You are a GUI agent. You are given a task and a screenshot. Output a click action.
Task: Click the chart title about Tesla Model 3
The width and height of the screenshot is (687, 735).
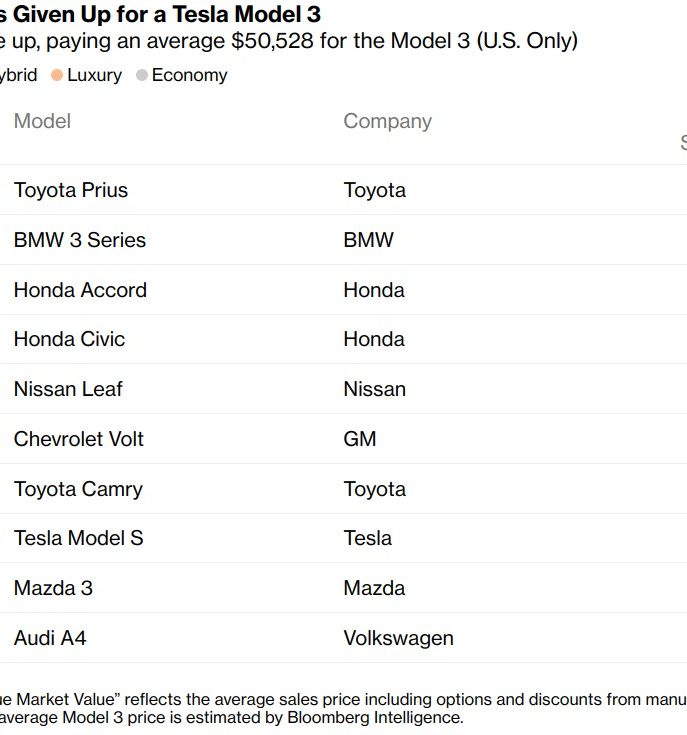click(x=160, y=14)
